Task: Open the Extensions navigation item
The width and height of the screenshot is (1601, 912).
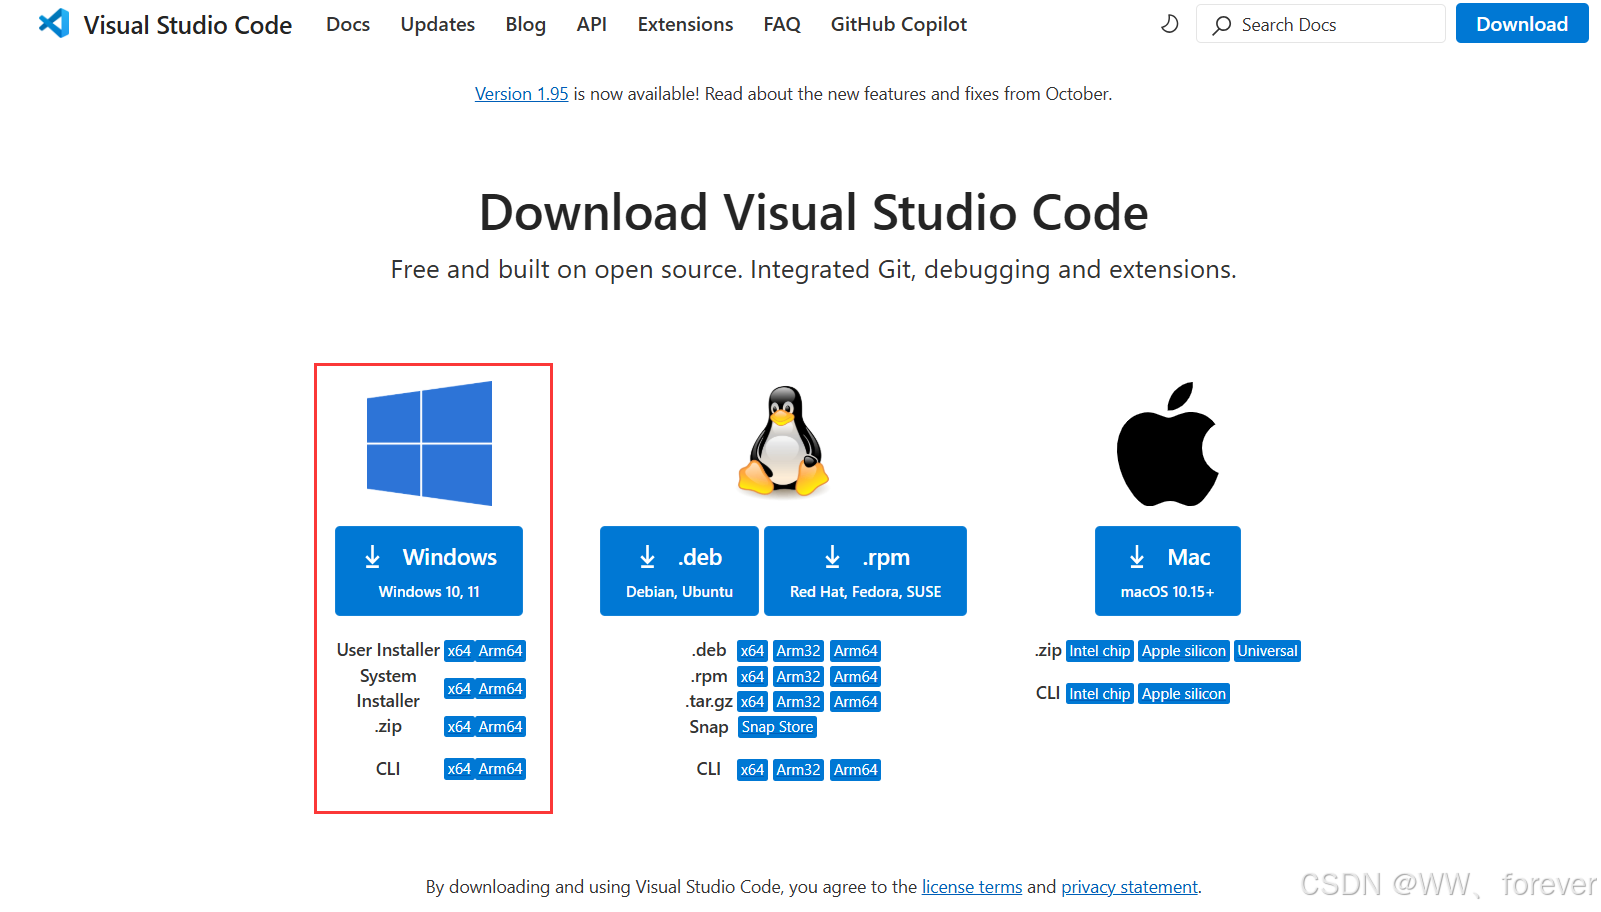Action: pos(685,24)
